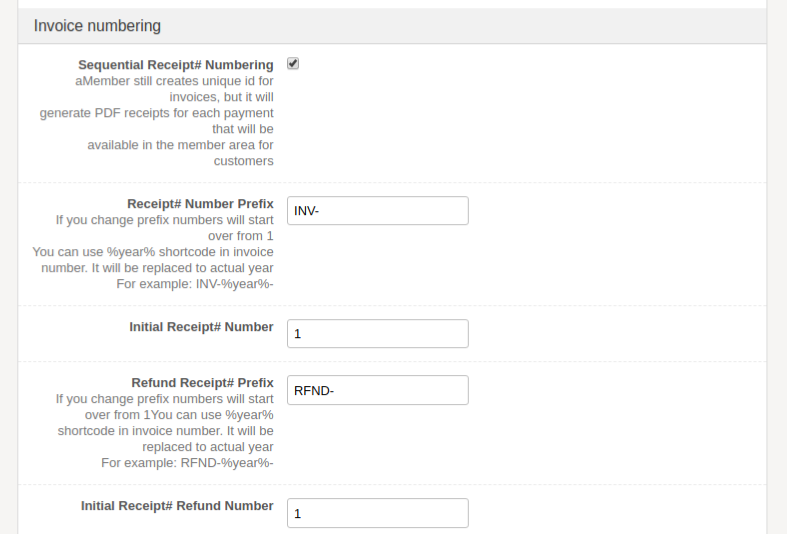Focus the Initial Receipt# Number input
The image size is (787, 534).
(x=377, y=334)
